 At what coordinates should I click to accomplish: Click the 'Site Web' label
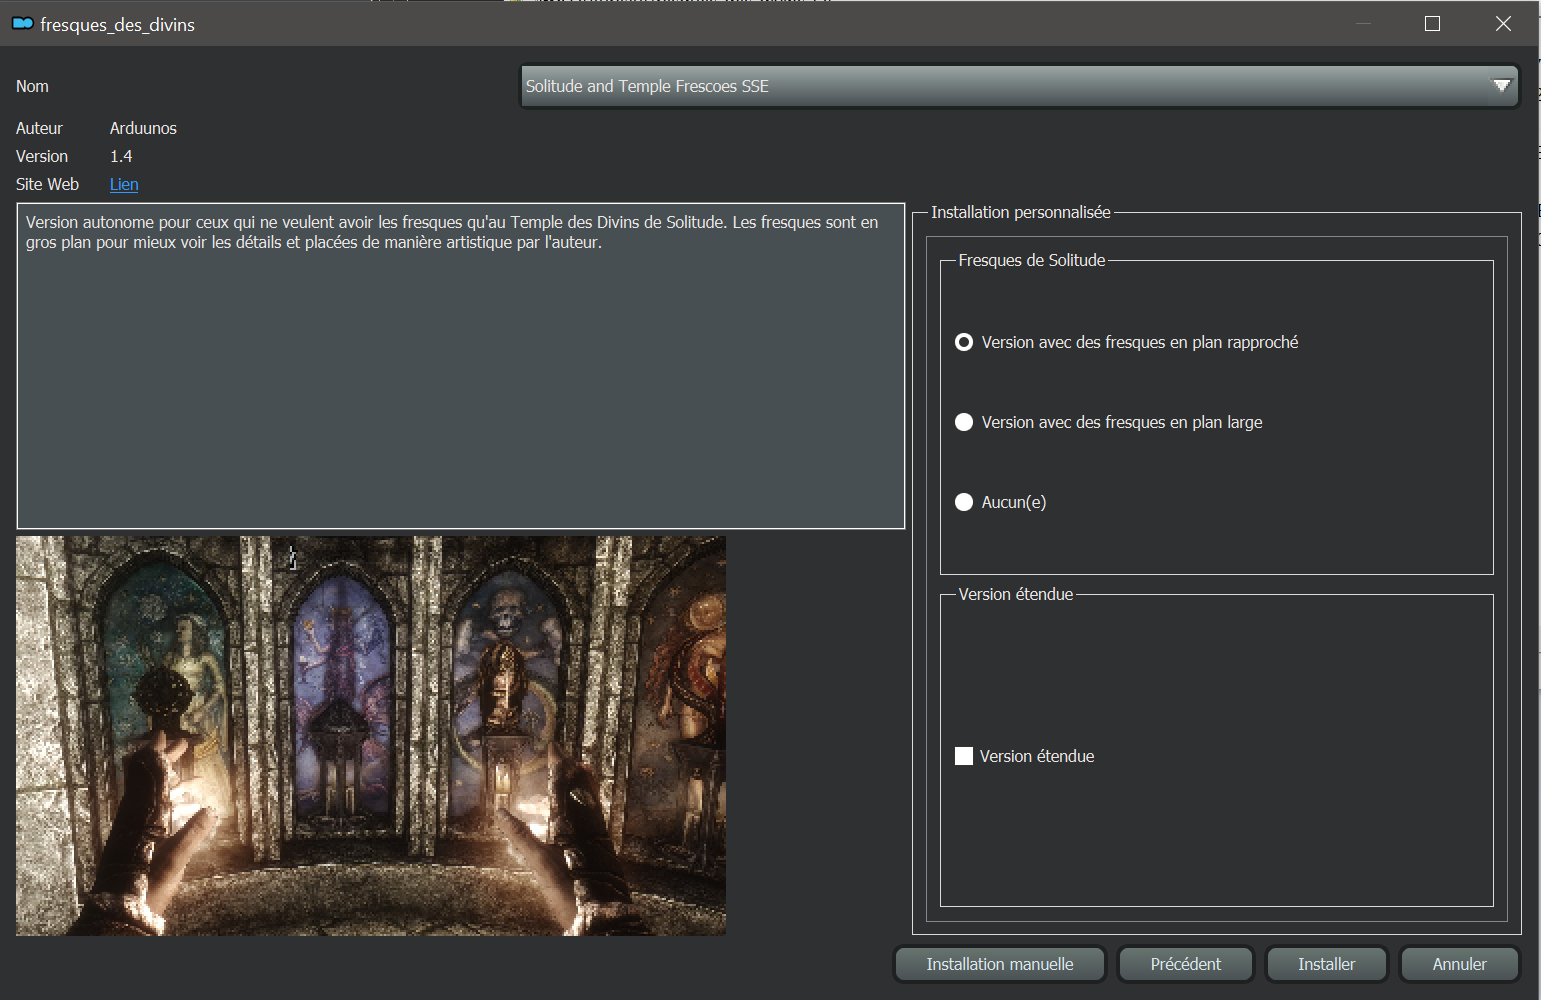(x=47, y=184)
